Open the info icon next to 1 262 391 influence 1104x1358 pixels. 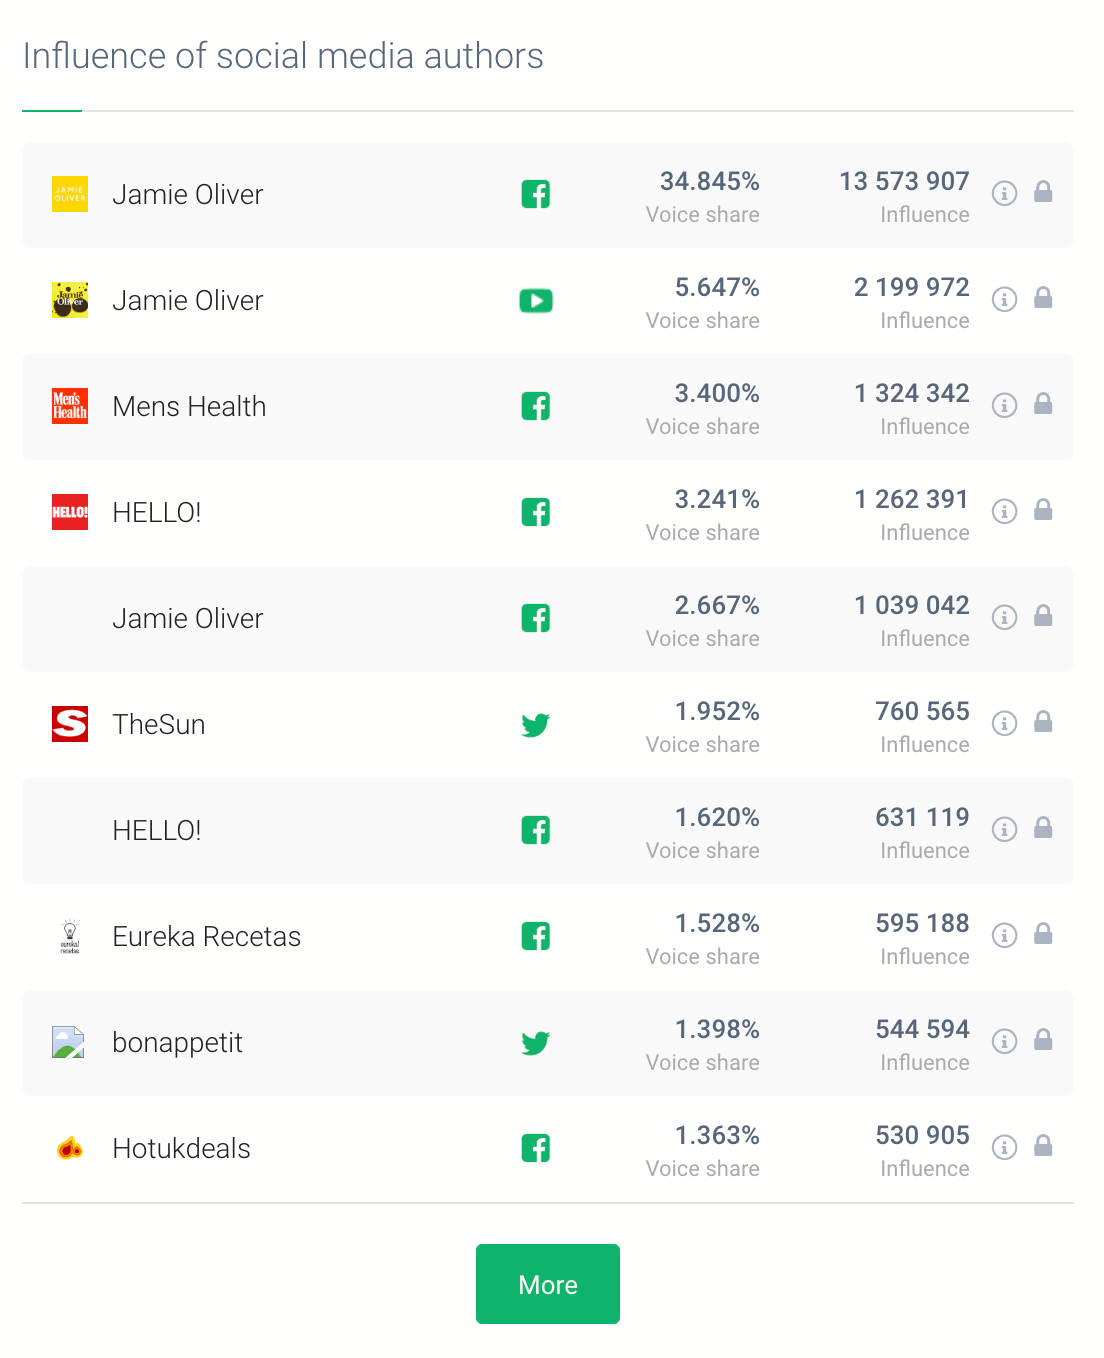(1004, 511)
